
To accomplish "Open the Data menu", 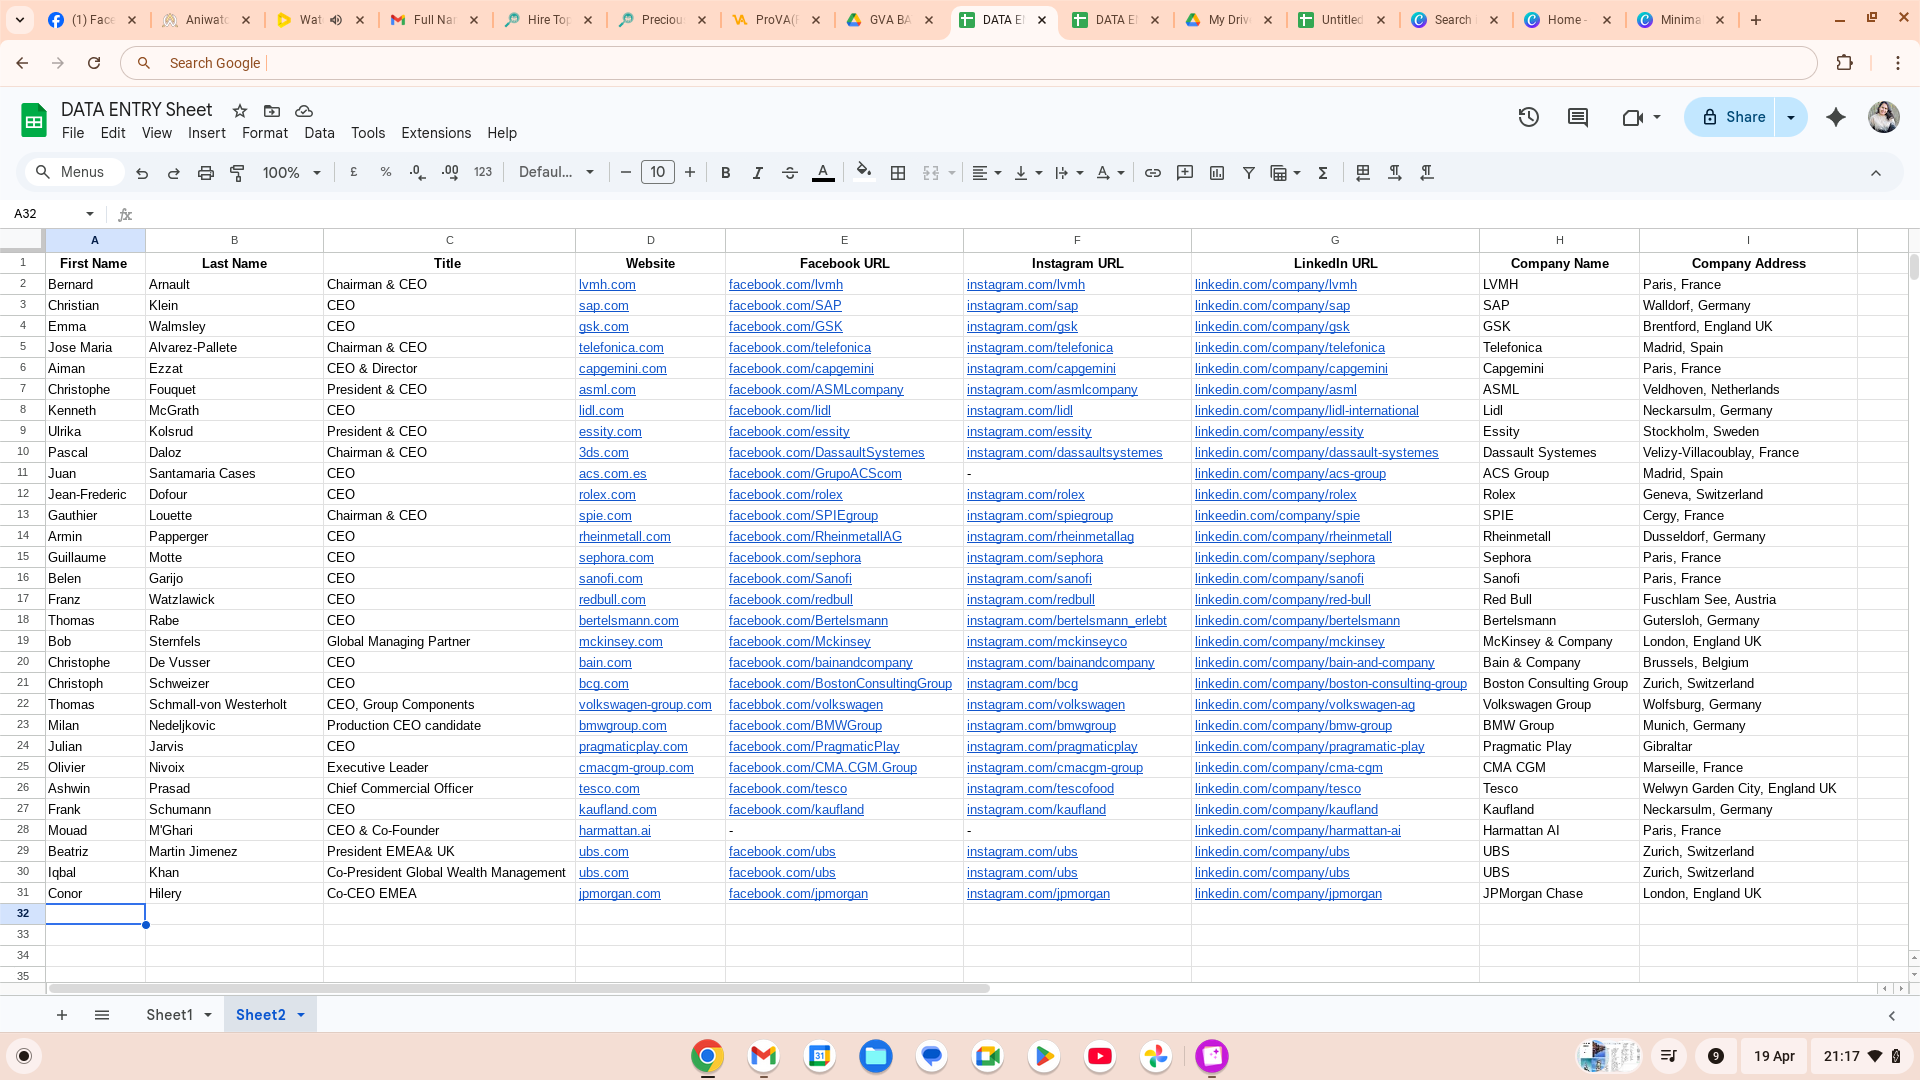I will pos(320,133).
